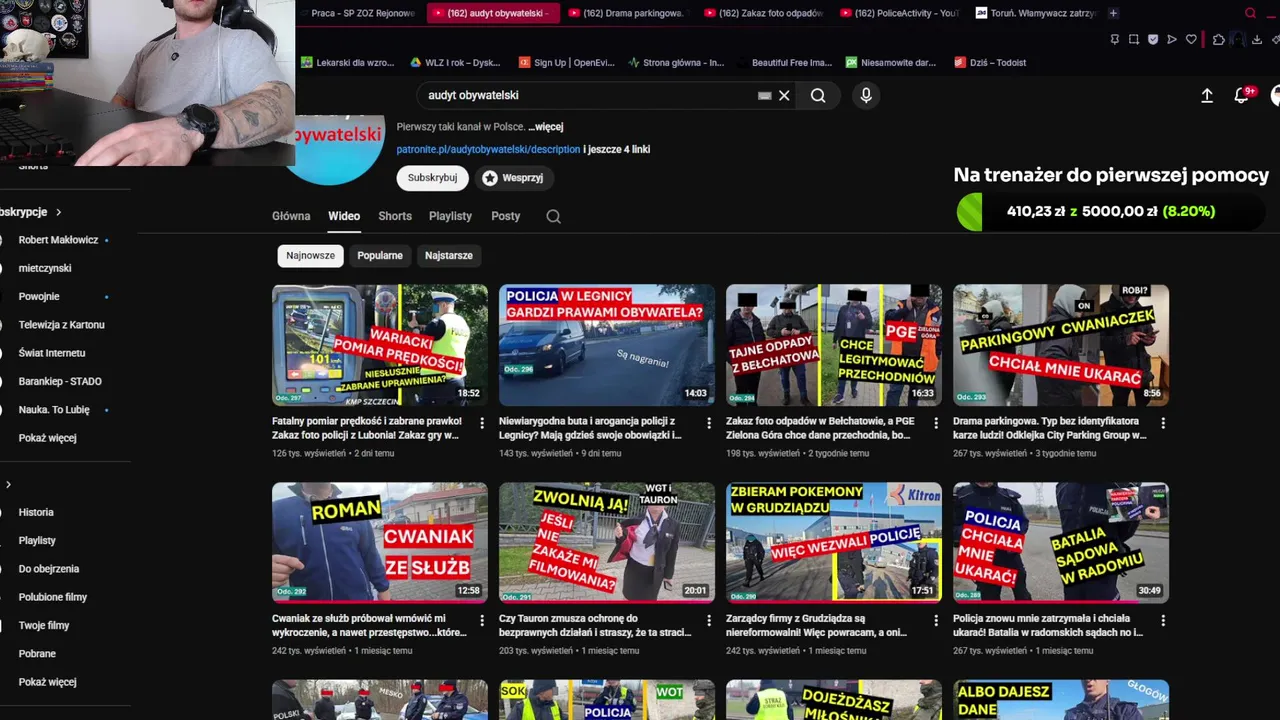1280x720 pixels.
Task: Open 'i jeszcze 4 linki' links popup
Action: 617,149
